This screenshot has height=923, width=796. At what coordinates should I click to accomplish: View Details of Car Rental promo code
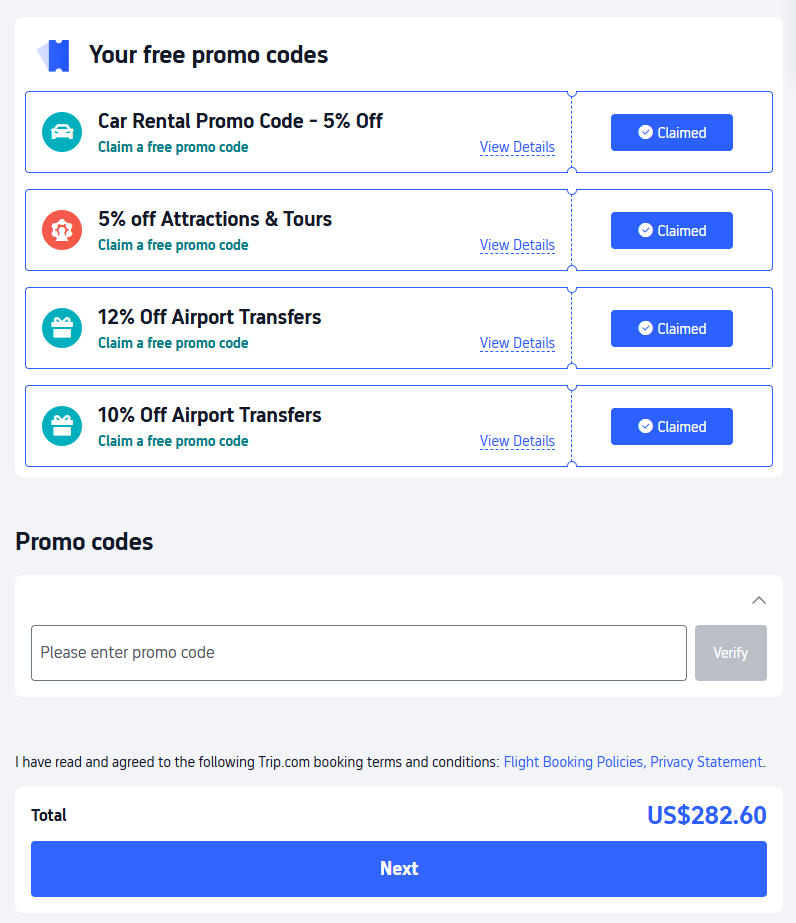coord(517,147)
